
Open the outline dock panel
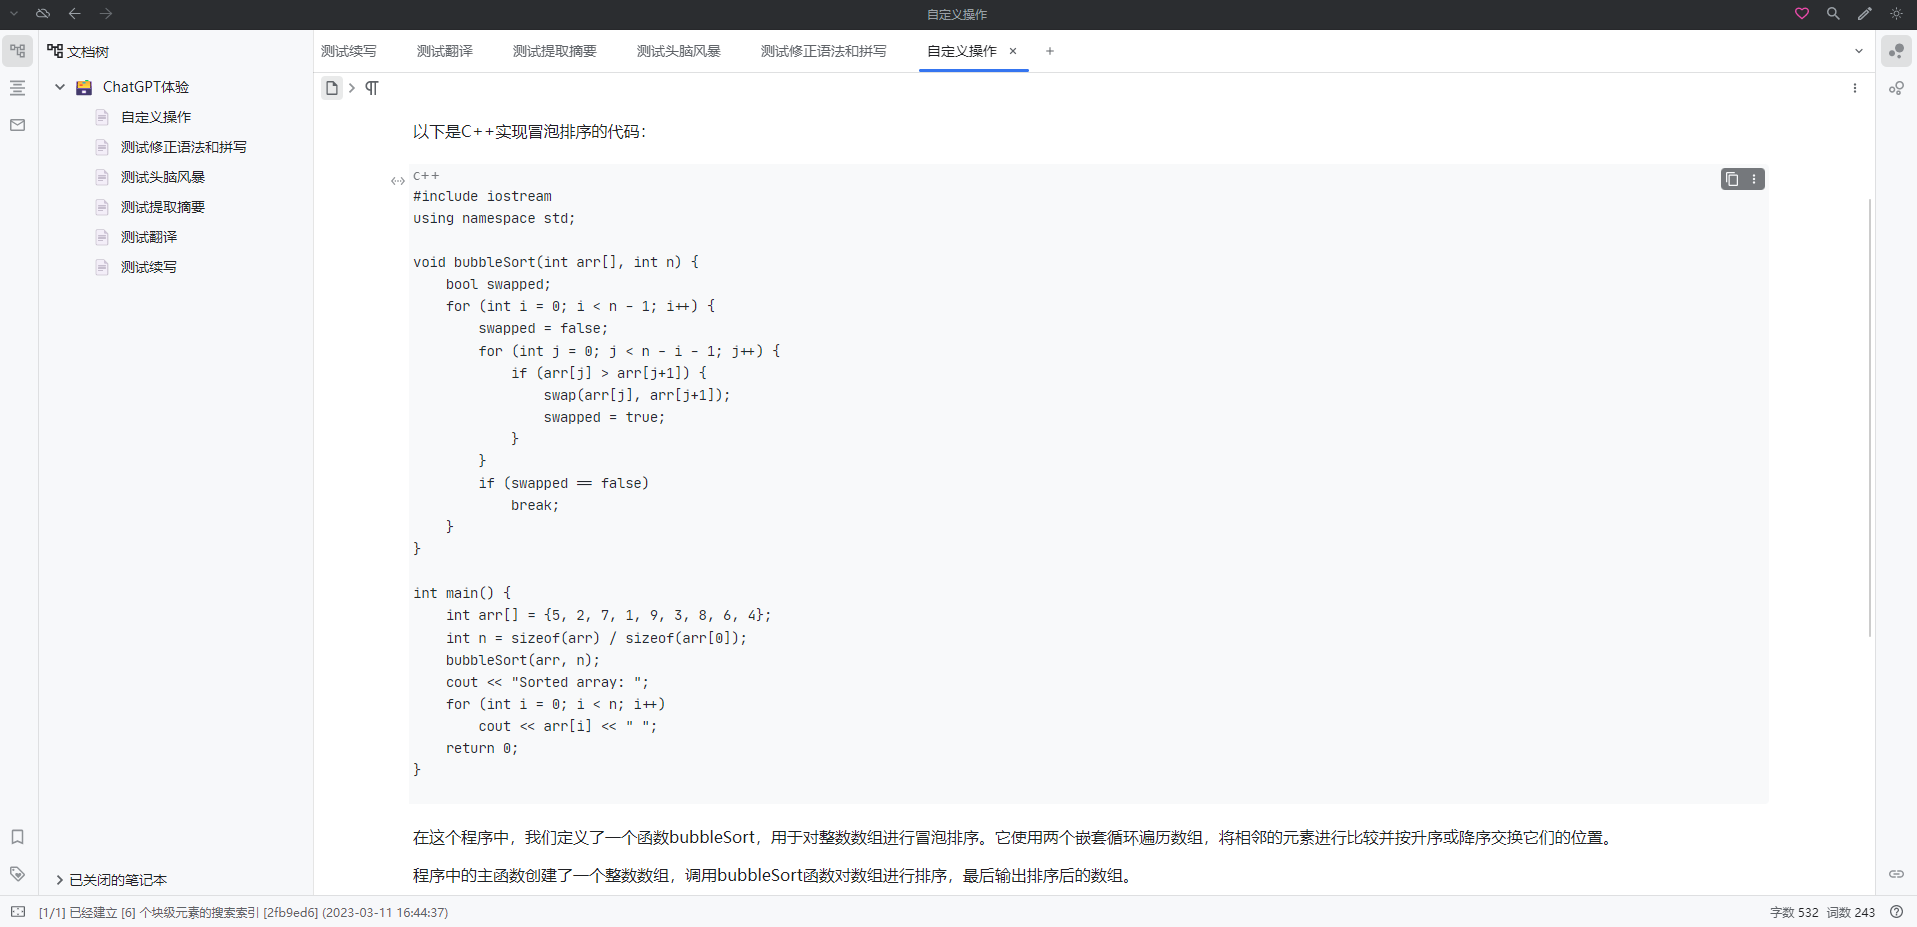tap(18, 88)
